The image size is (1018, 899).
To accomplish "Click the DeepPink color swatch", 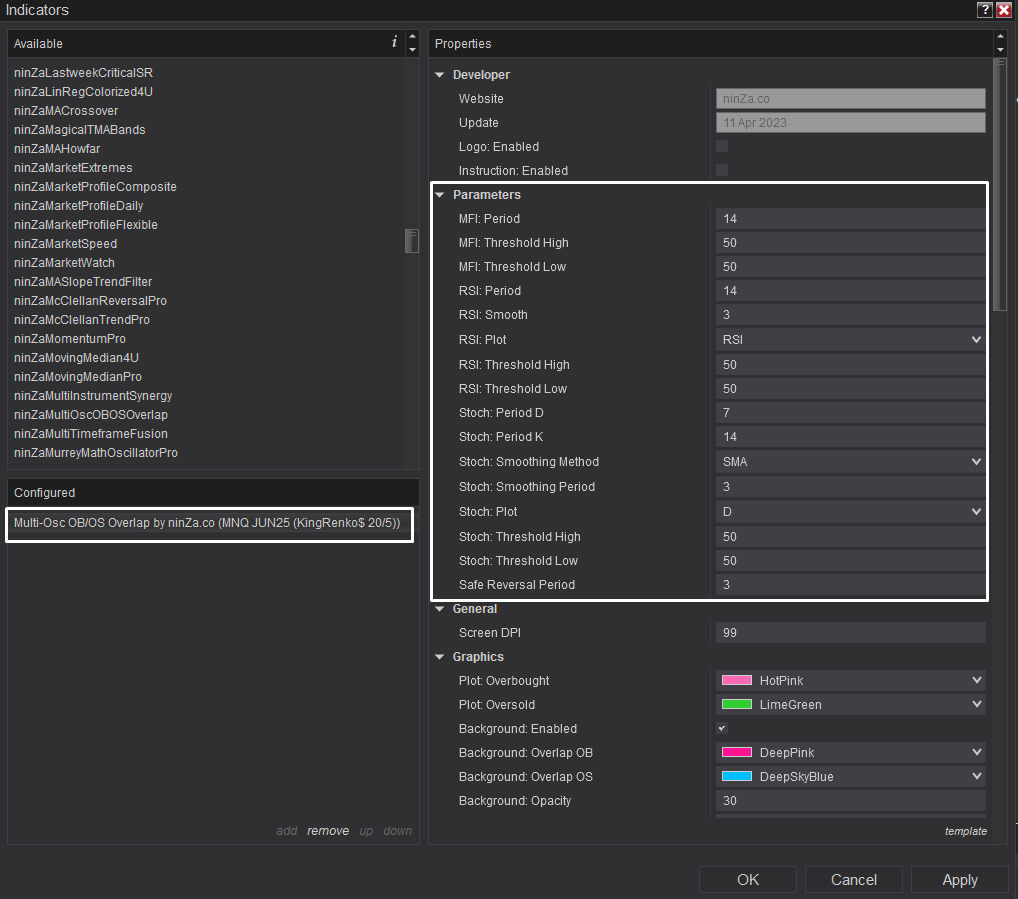I will click(x=737, y=752).
